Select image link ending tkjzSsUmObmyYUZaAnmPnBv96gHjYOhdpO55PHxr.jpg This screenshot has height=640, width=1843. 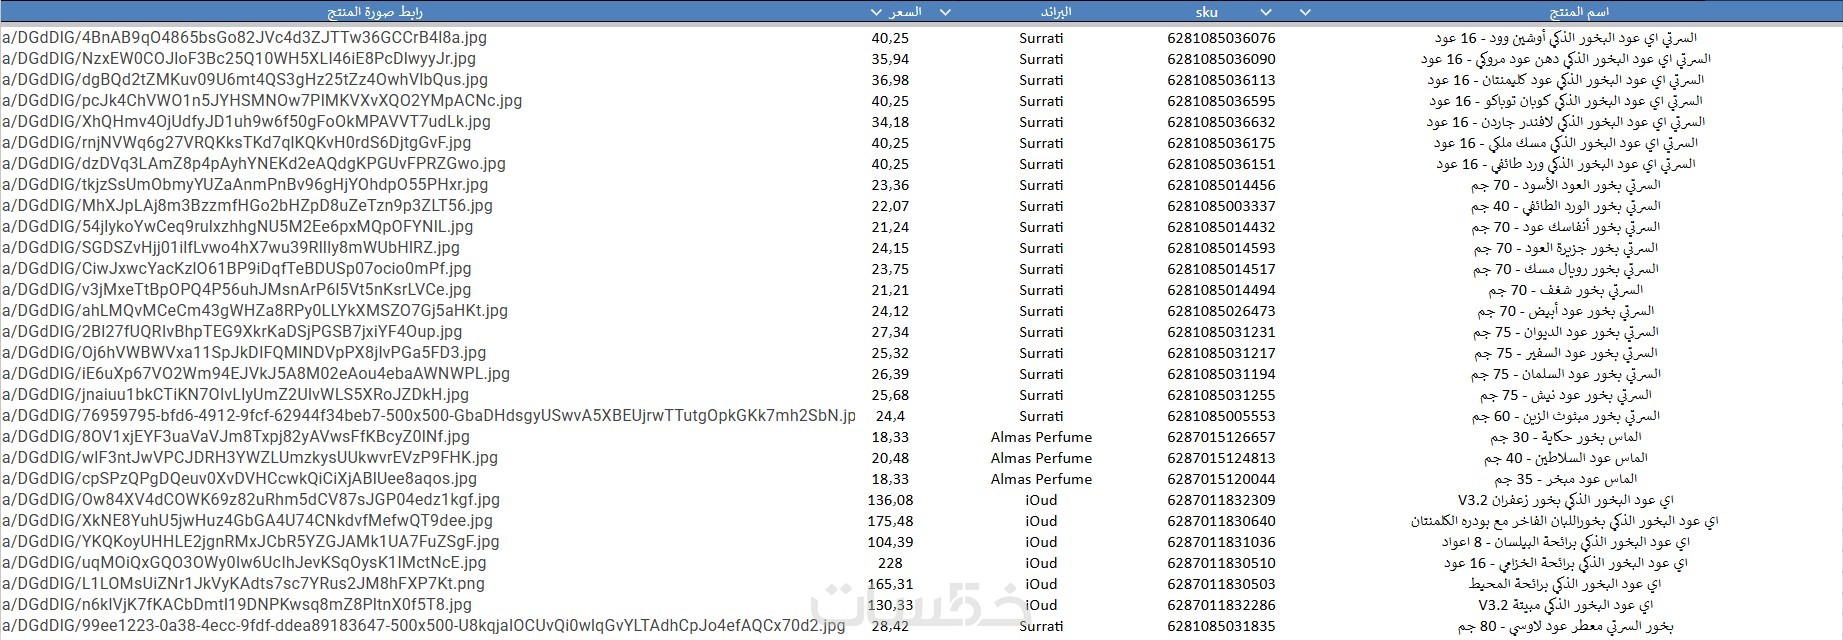point(245,185)
